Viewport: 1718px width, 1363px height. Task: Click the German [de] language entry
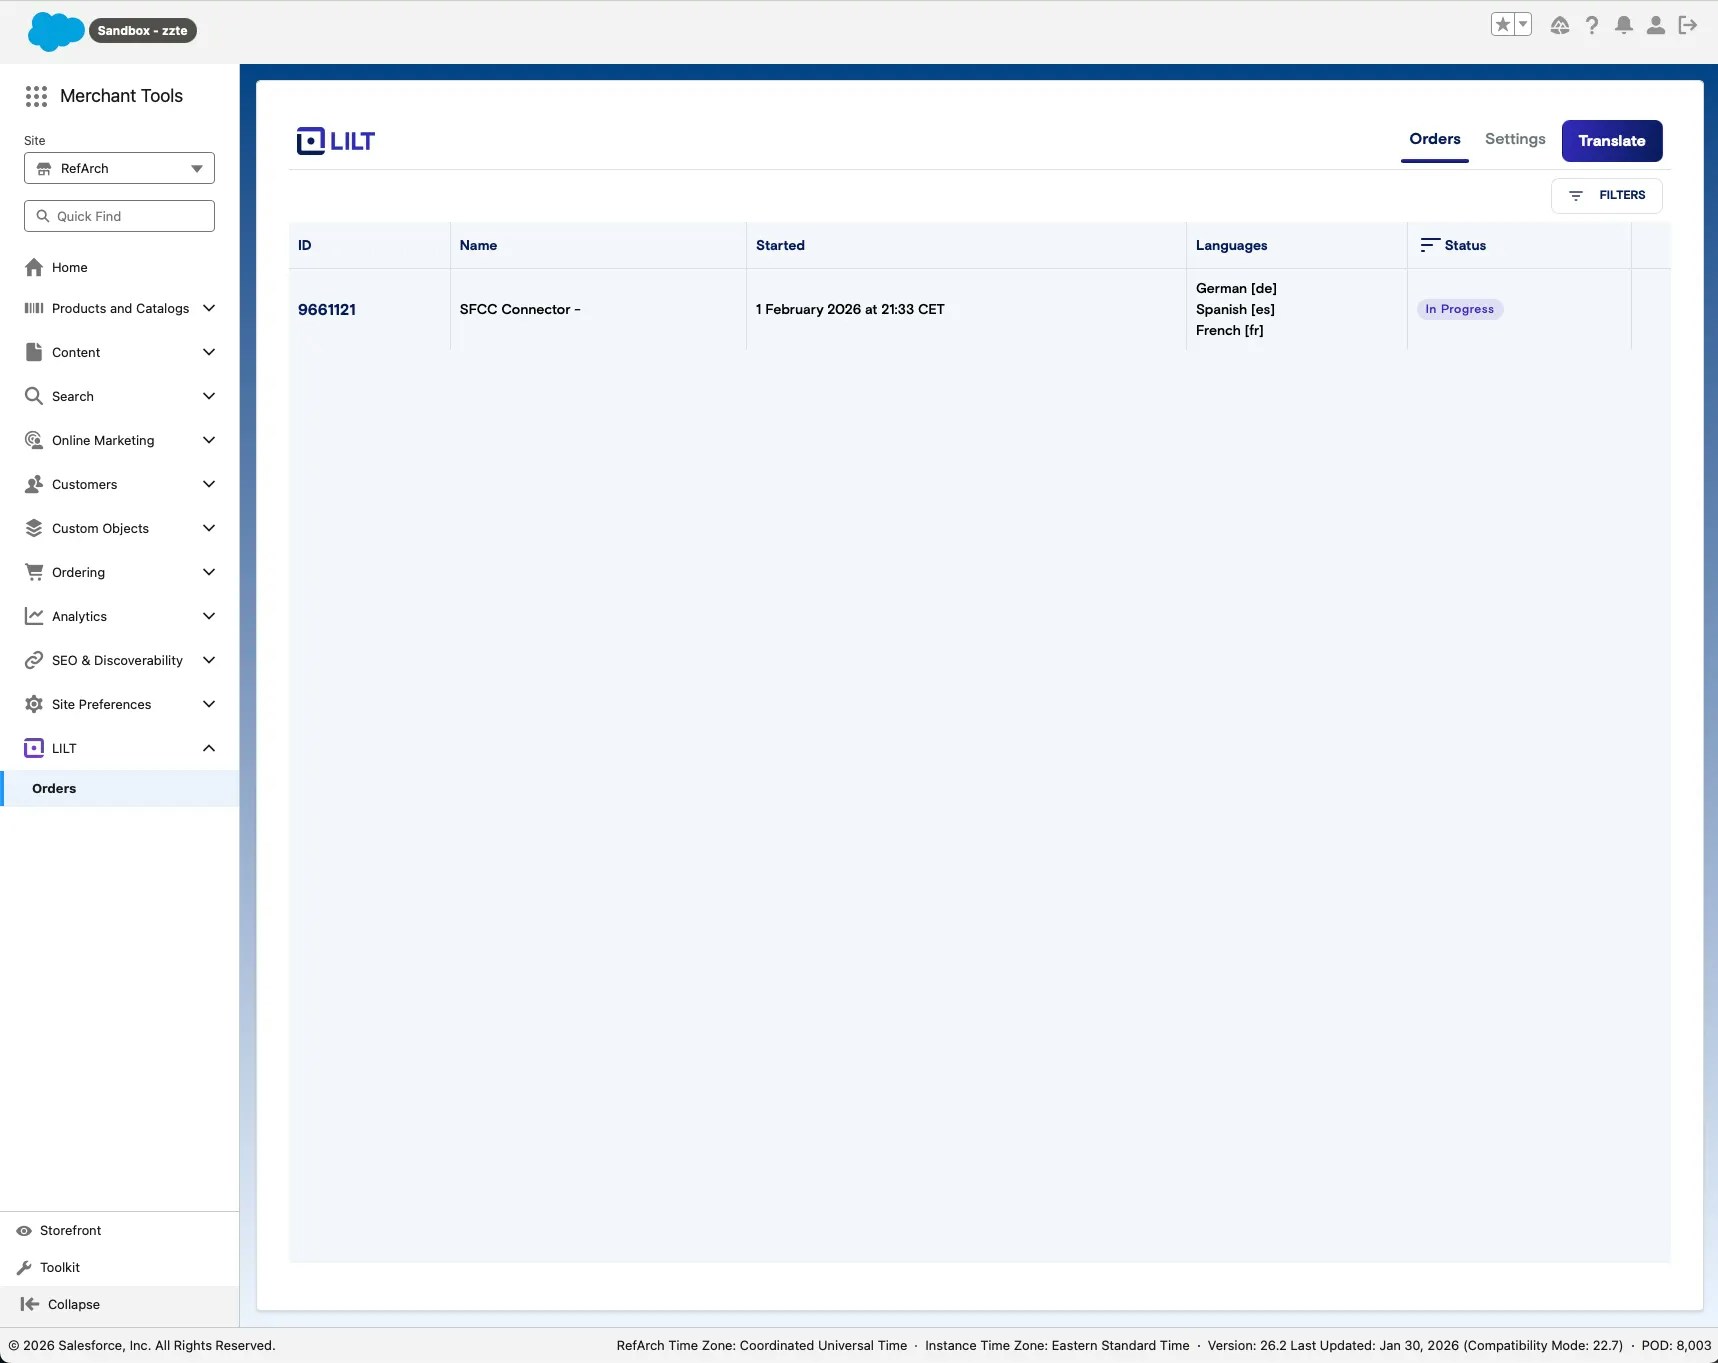pos(1236,288)
